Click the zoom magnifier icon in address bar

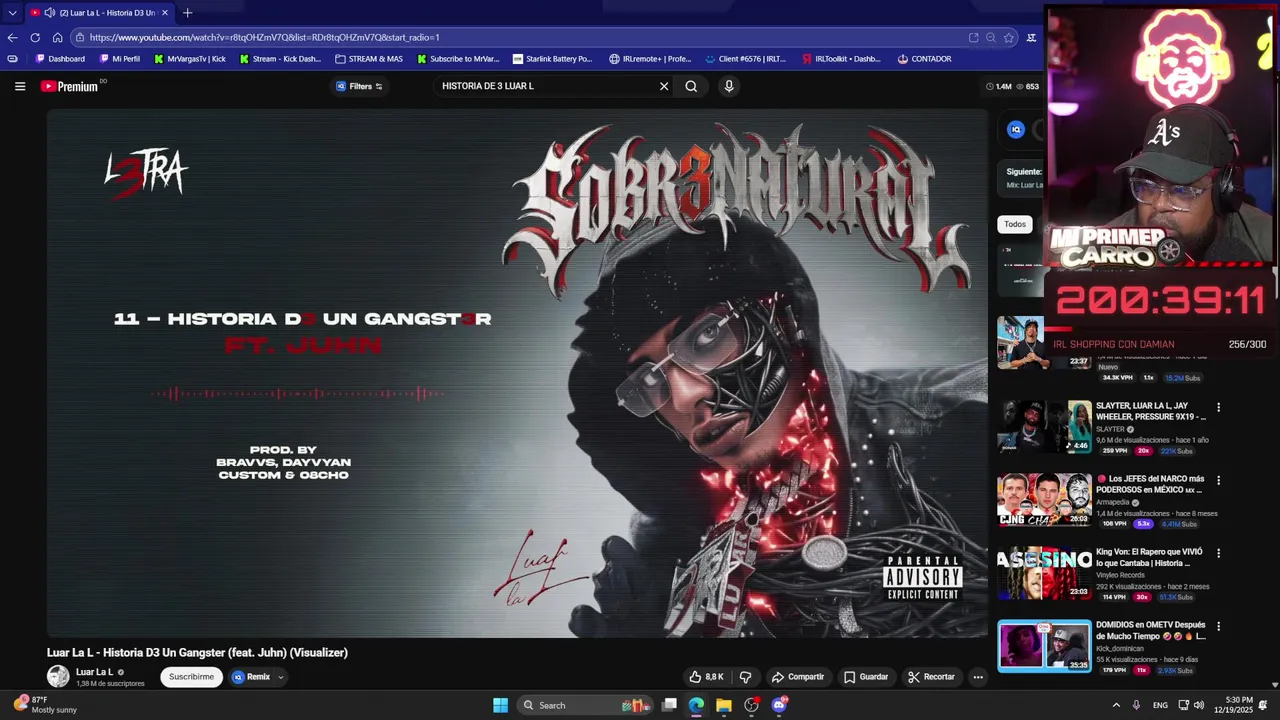[x=991, y=37]
